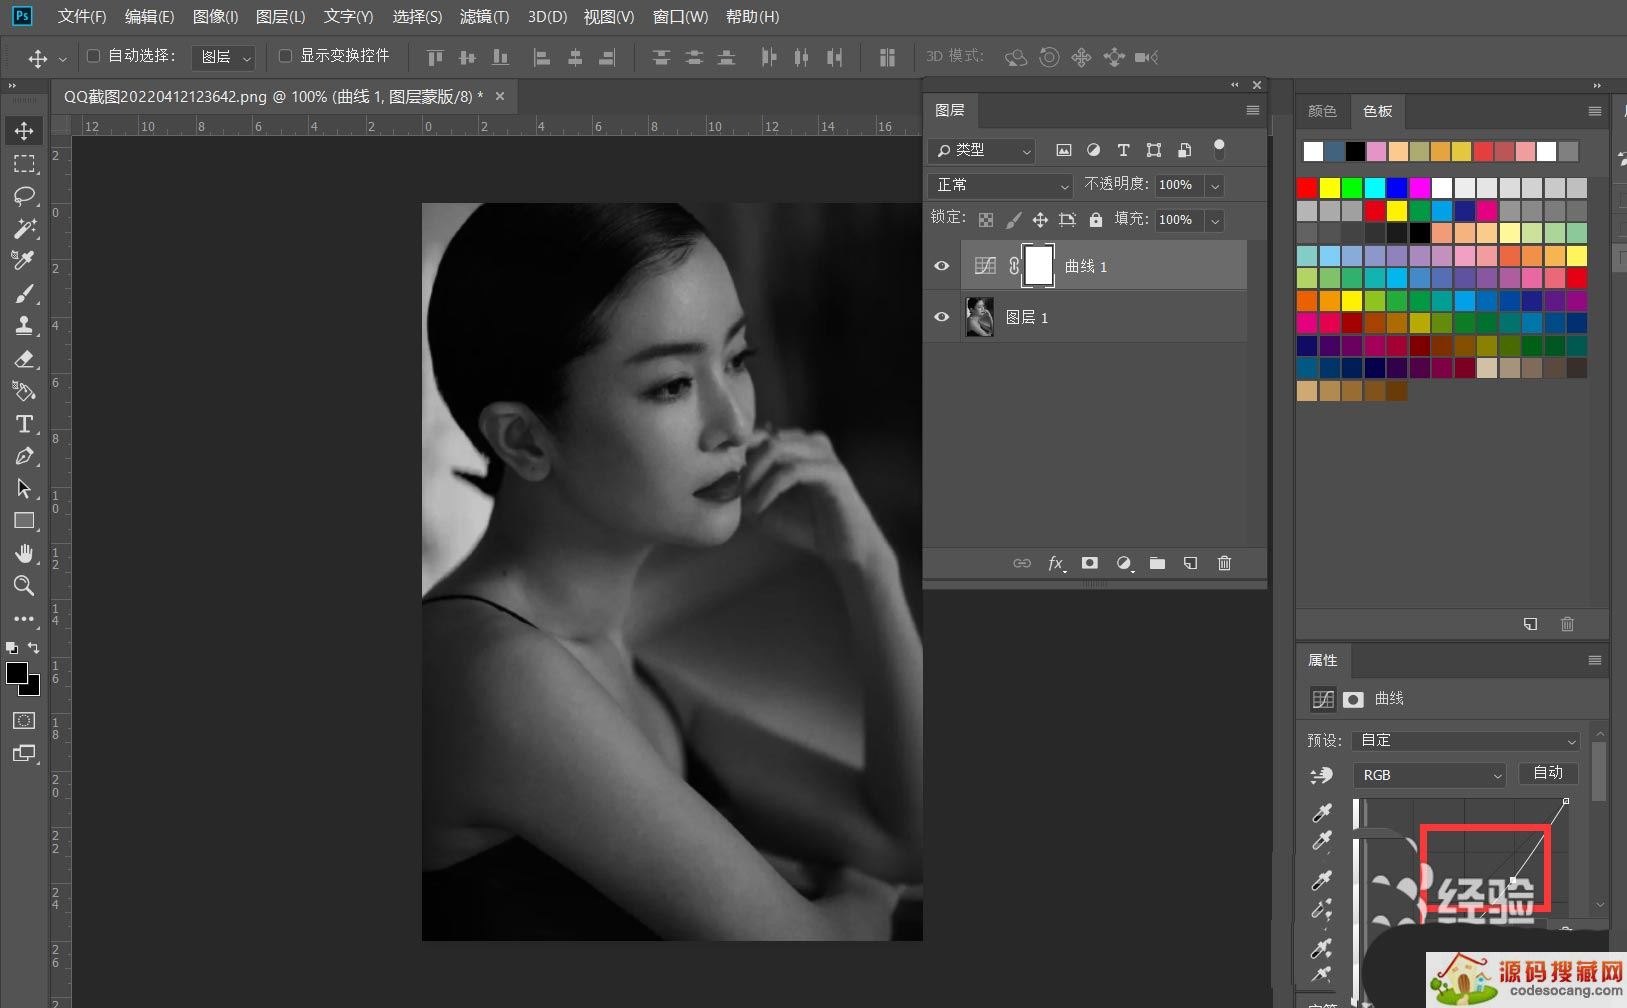Enable the 显示变换控件 checkbox
Viewport: 1627px width, 1008px height.
tap(285, 56)
